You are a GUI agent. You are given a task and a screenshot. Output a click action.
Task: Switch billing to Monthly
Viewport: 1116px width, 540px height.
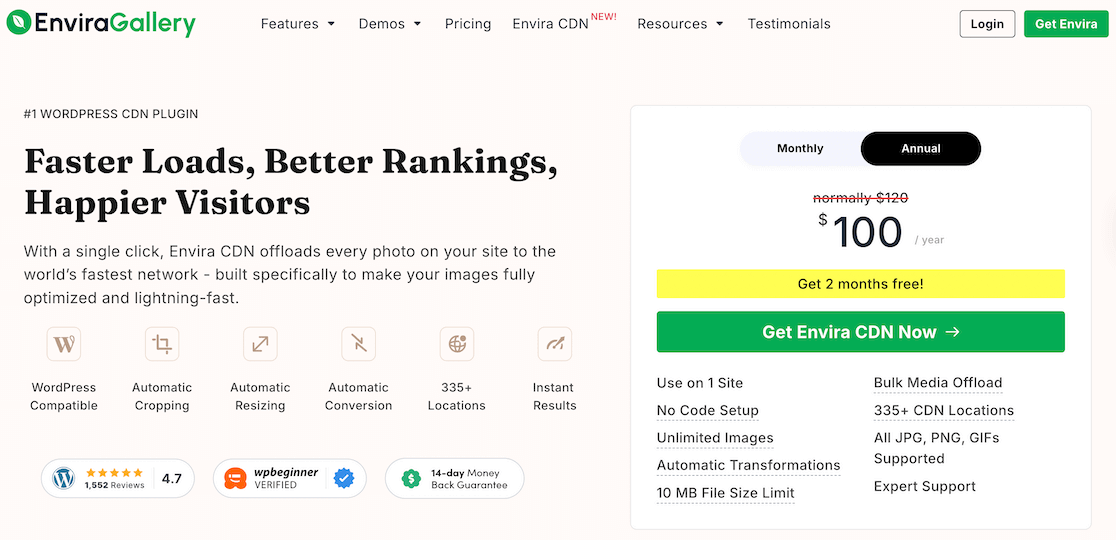point(800,149)
